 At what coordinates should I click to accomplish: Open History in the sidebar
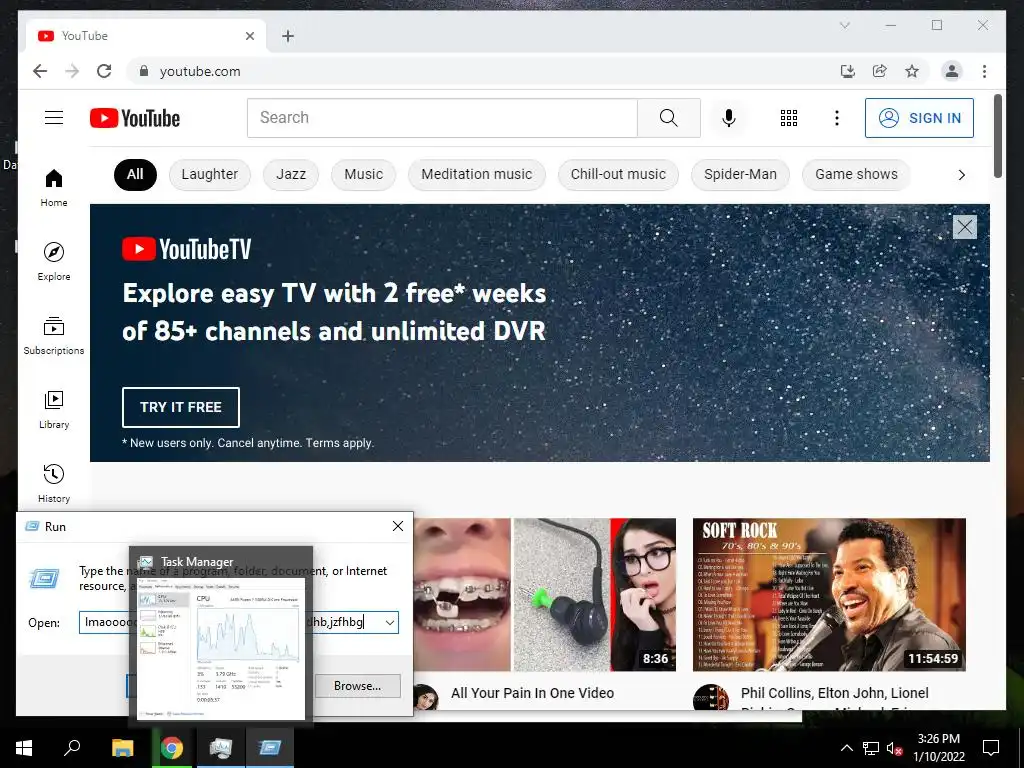click(54, 483)
